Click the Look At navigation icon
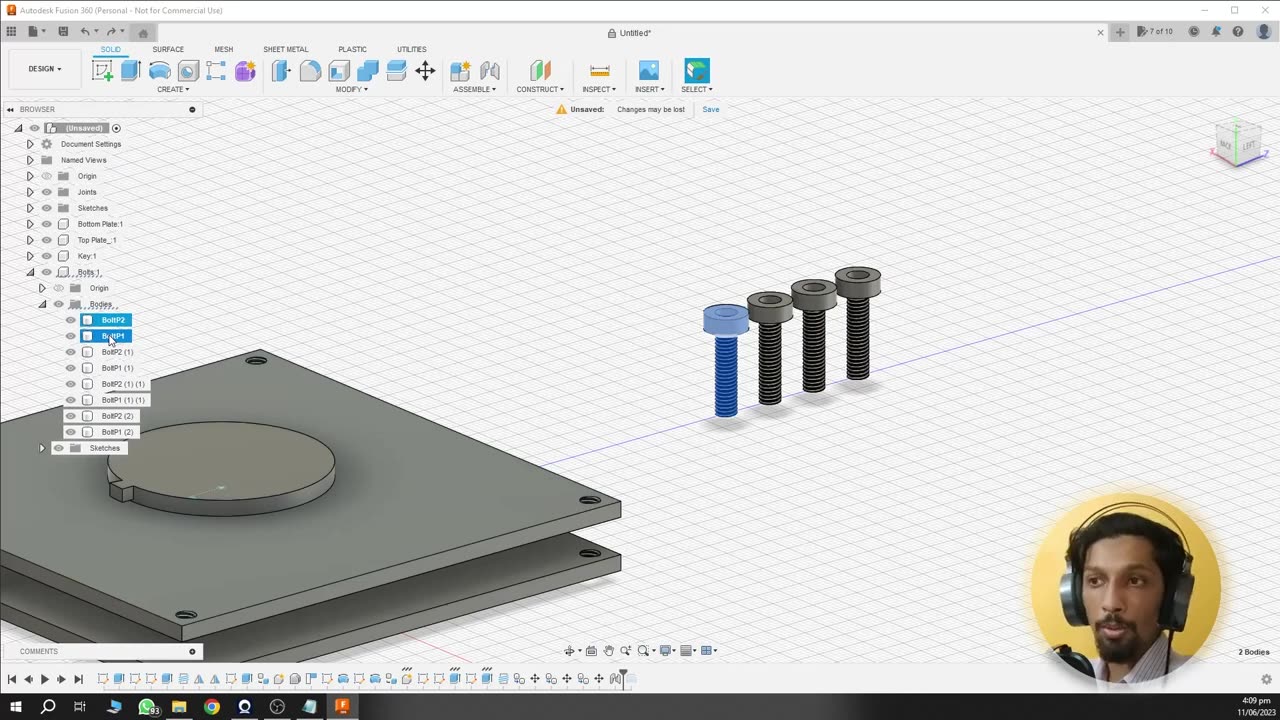Image resolution: width=1280 pixels, height=720 pixels. (x=591, y=651)
